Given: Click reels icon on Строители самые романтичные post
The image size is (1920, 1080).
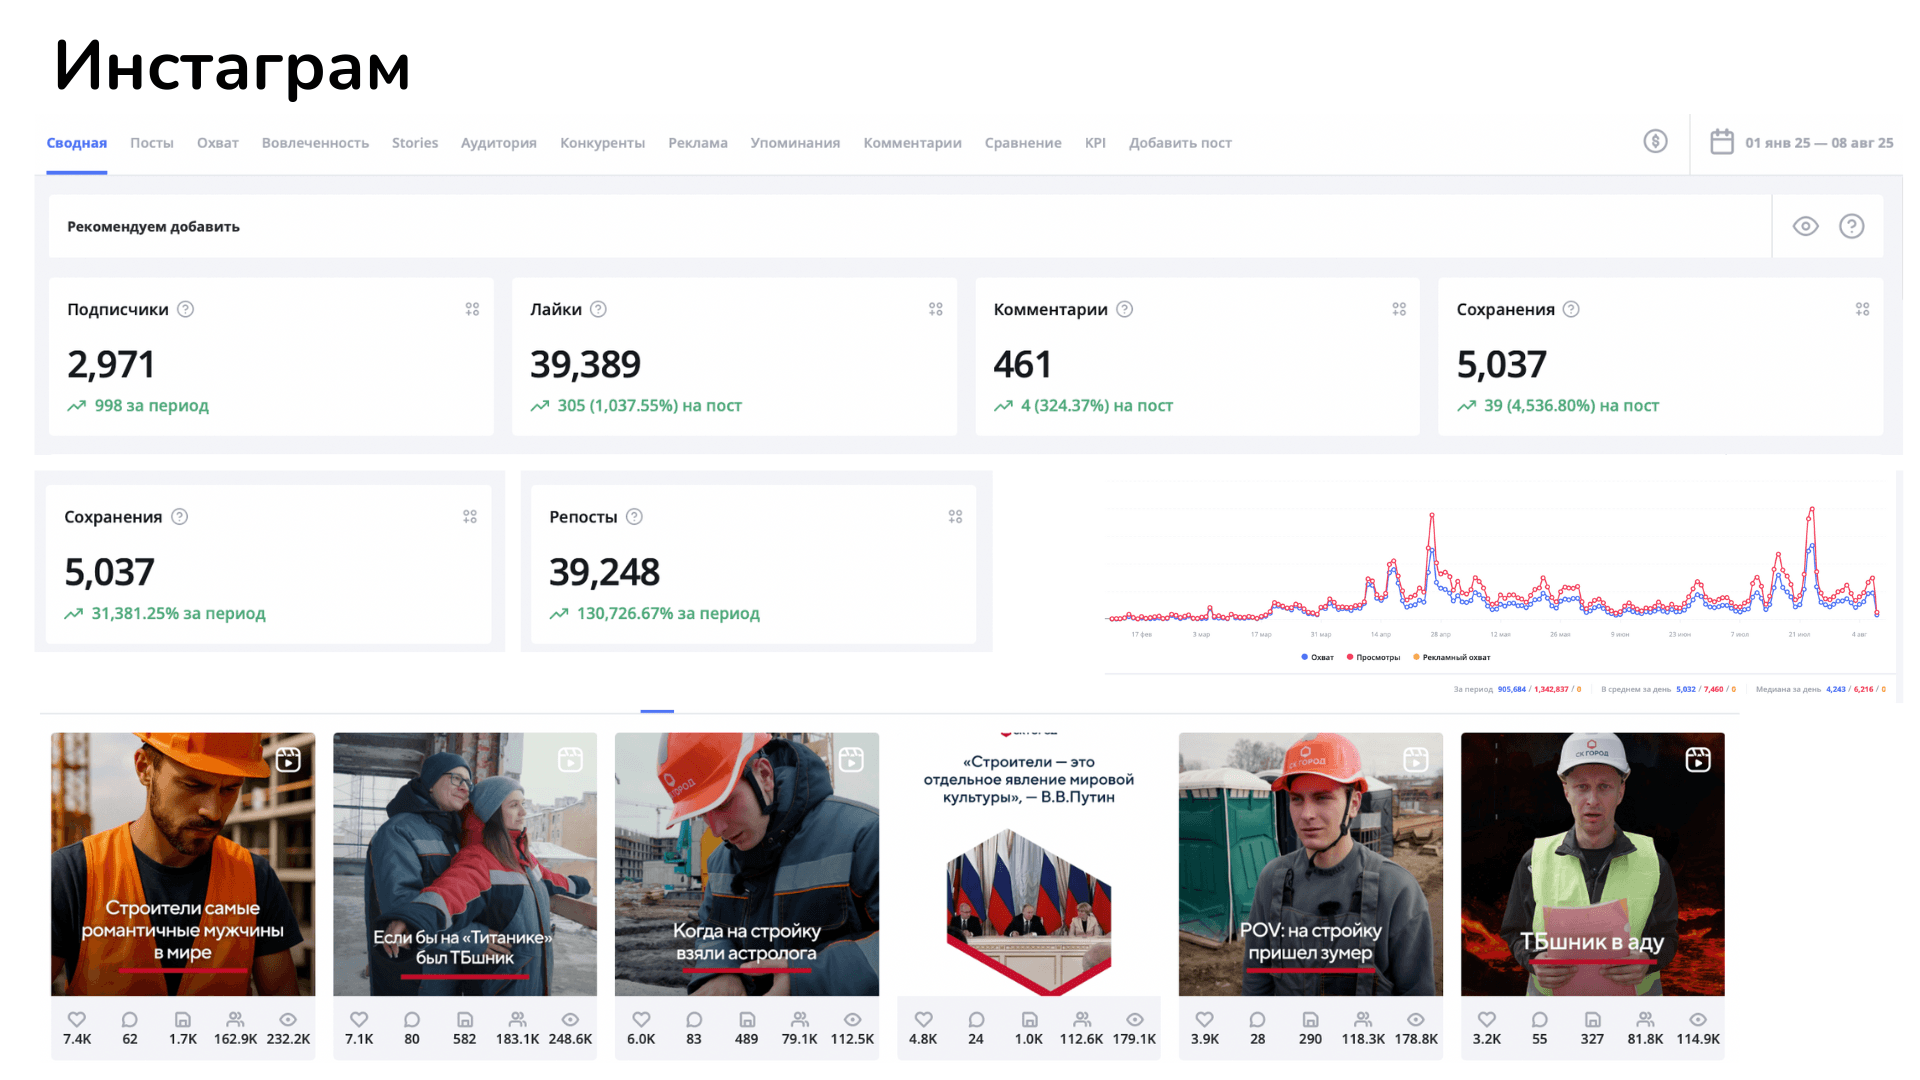Looking at the screenshot, I should [x=288, y=760].
